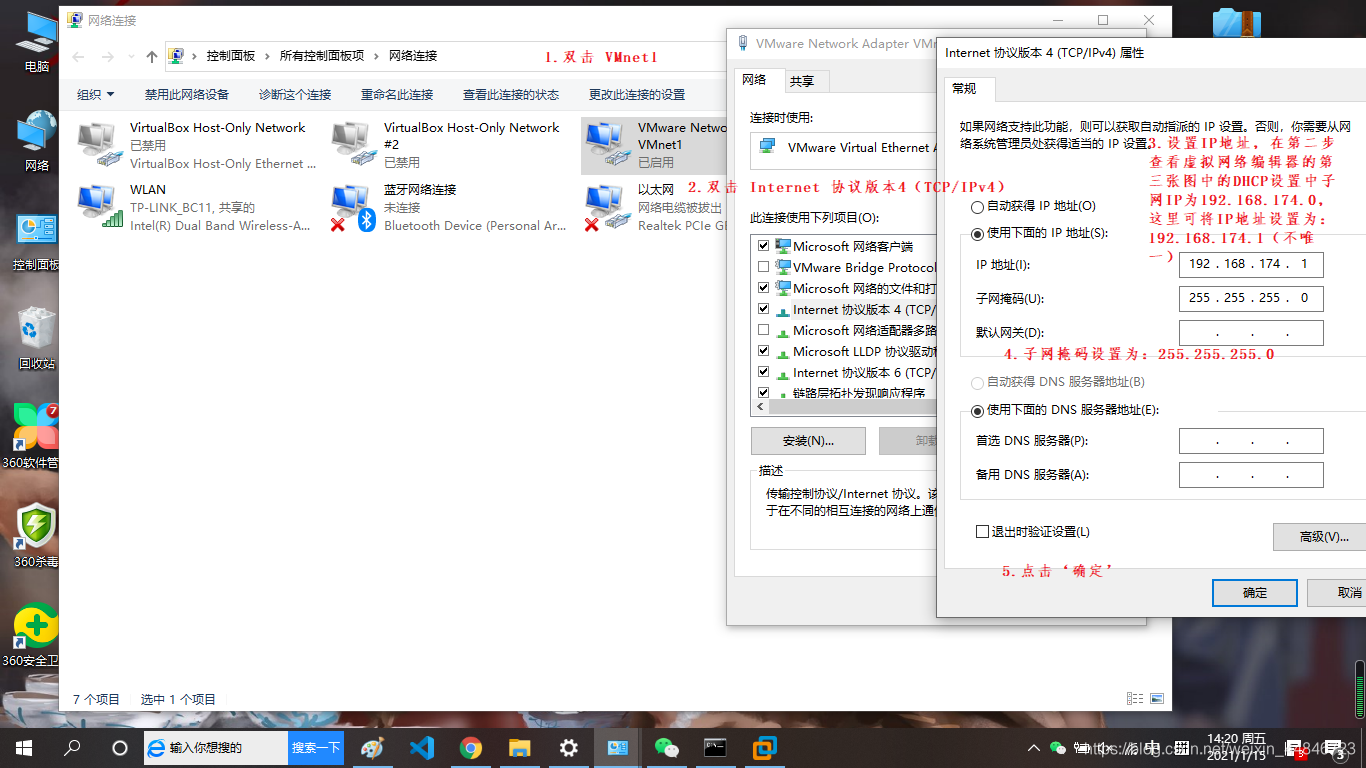Click the IP 地址 input field
The width and height of the screenshot is (1366, 768).
pyautogui.click(x=1251, y=264)
